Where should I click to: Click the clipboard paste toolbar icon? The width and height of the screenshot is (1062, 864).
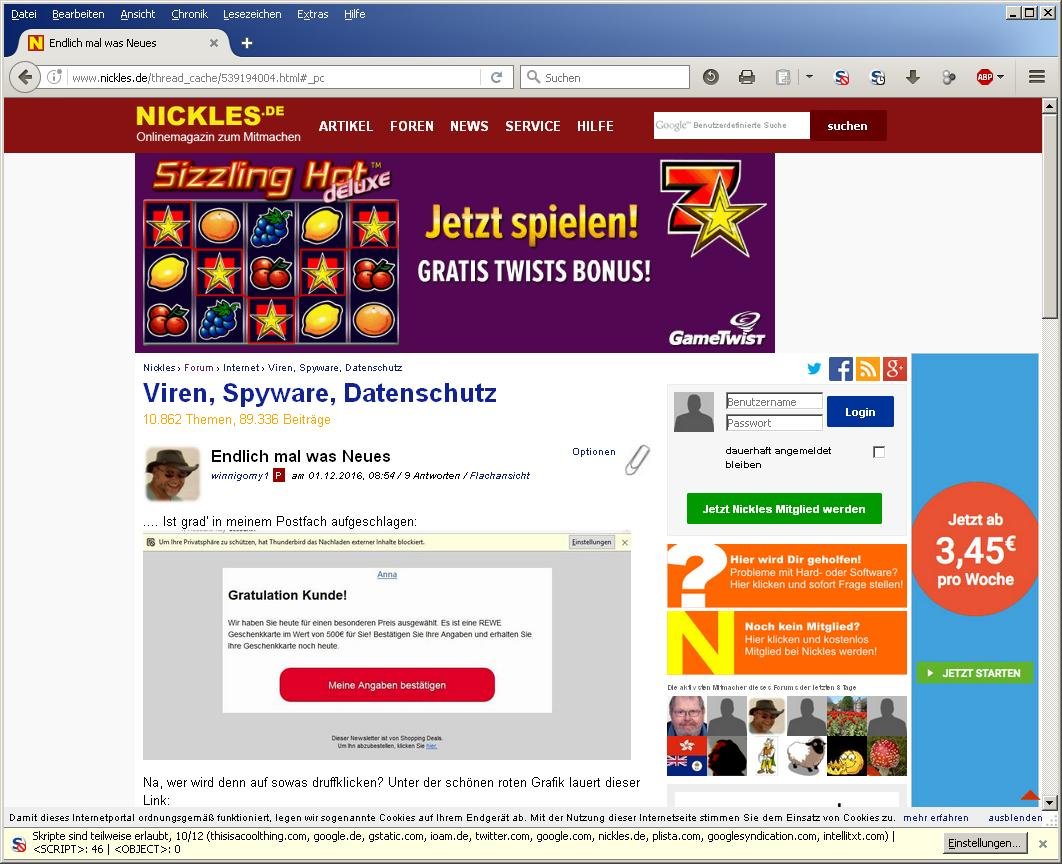(x=783, y=77)
